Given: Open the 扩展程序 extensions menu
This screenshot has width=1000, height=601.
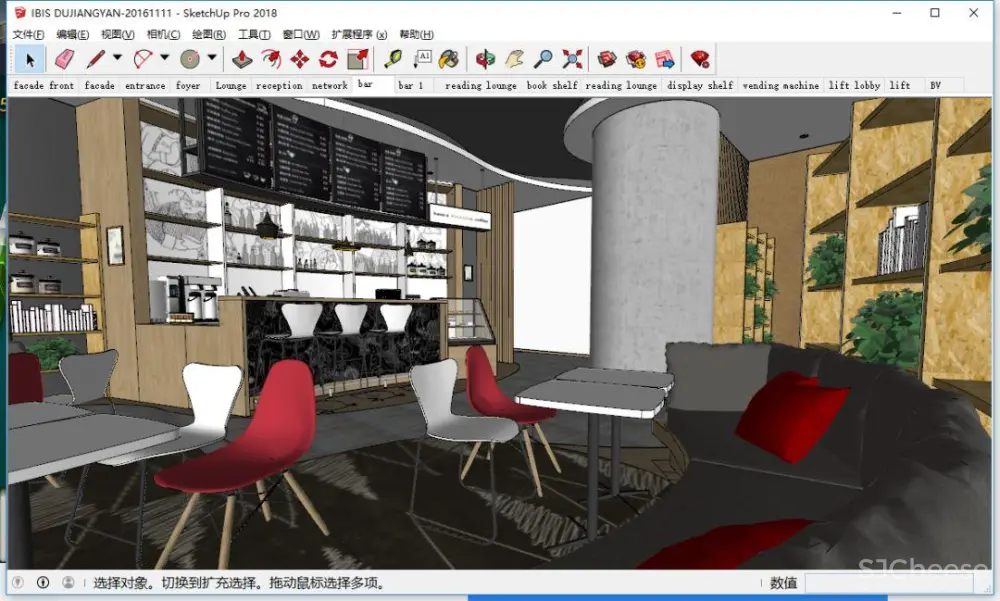Looking at the screenshot, I should (360, 35).
